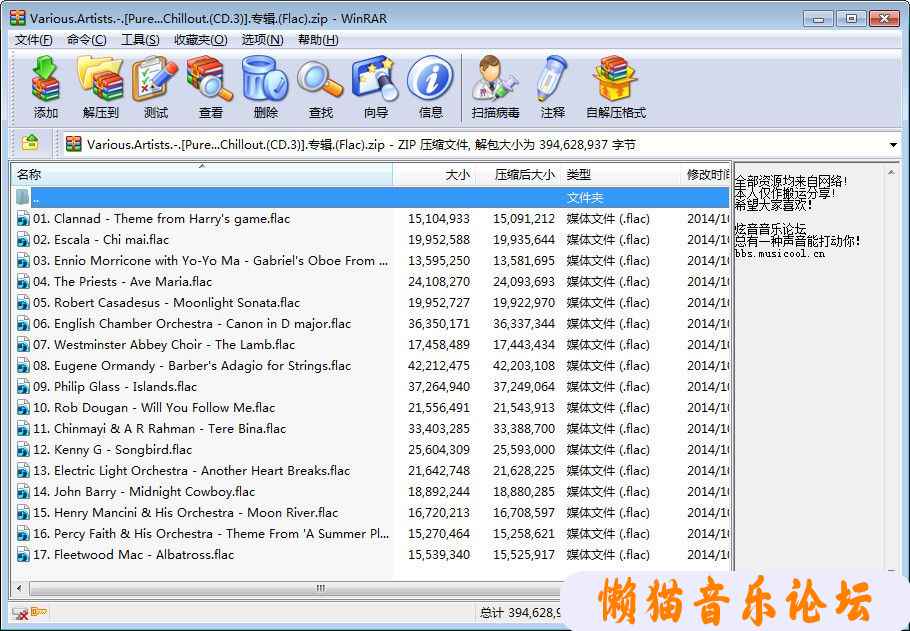The height and width of the screenshot is (631, 910).
Task: Sort by 类型 column header
Action: click(619, 175)
